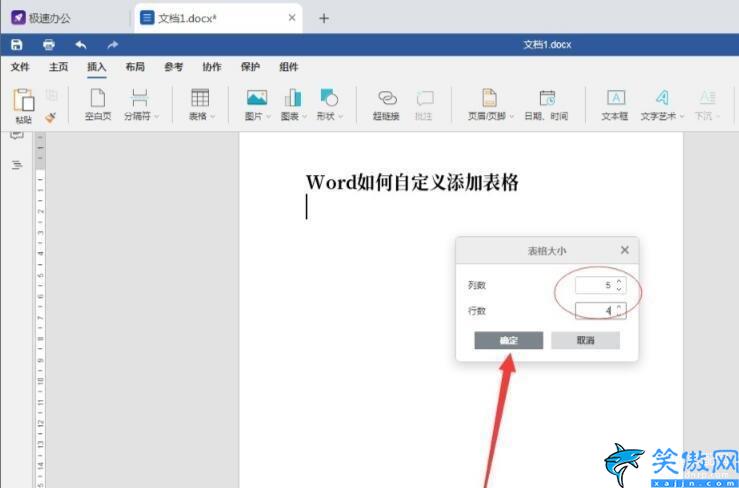Click the Print icon in the quick toolbar
739x488 pixels.
[49, 45]
